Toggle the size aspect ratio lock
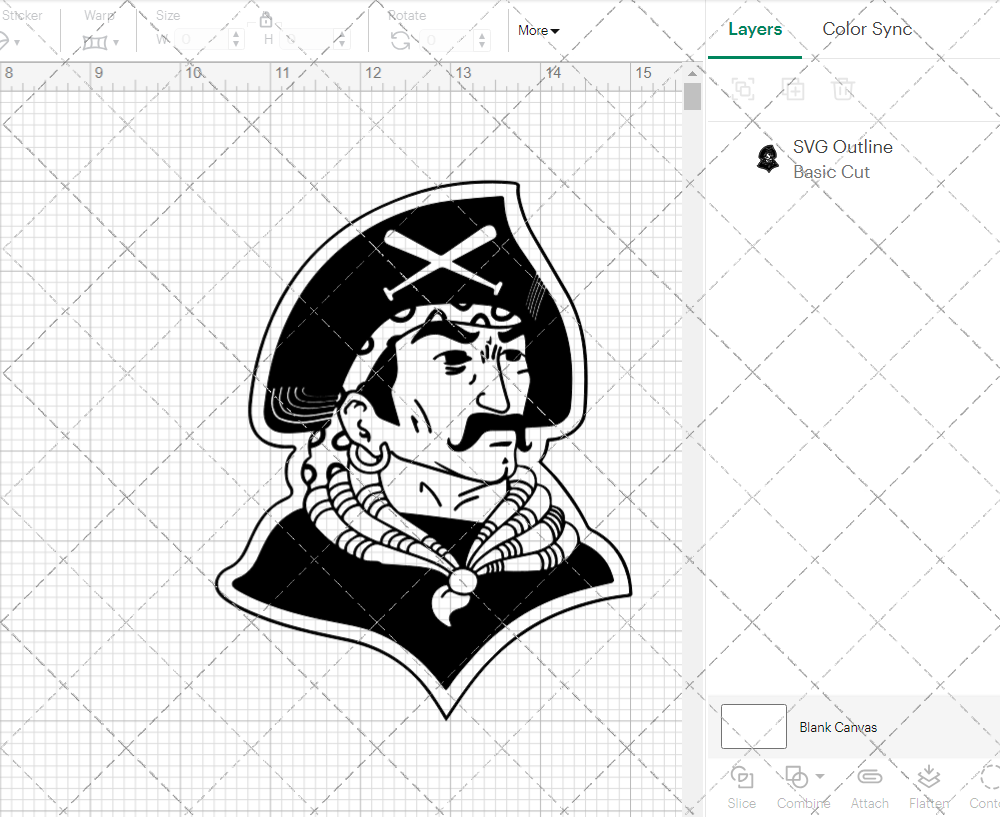The height and width of the screenshot is (817, 1000). click(x=266, y=19)
